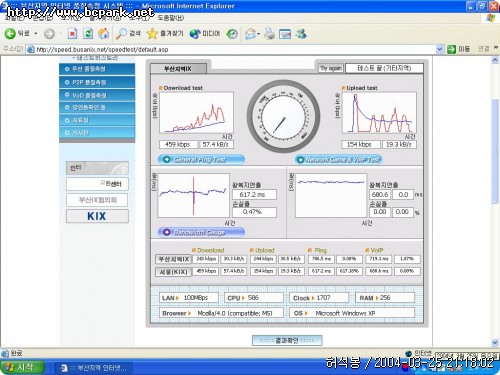Select the 617.2 ms latency value
Viewport: 500px width, 375px height.
[x=254, y=194]
